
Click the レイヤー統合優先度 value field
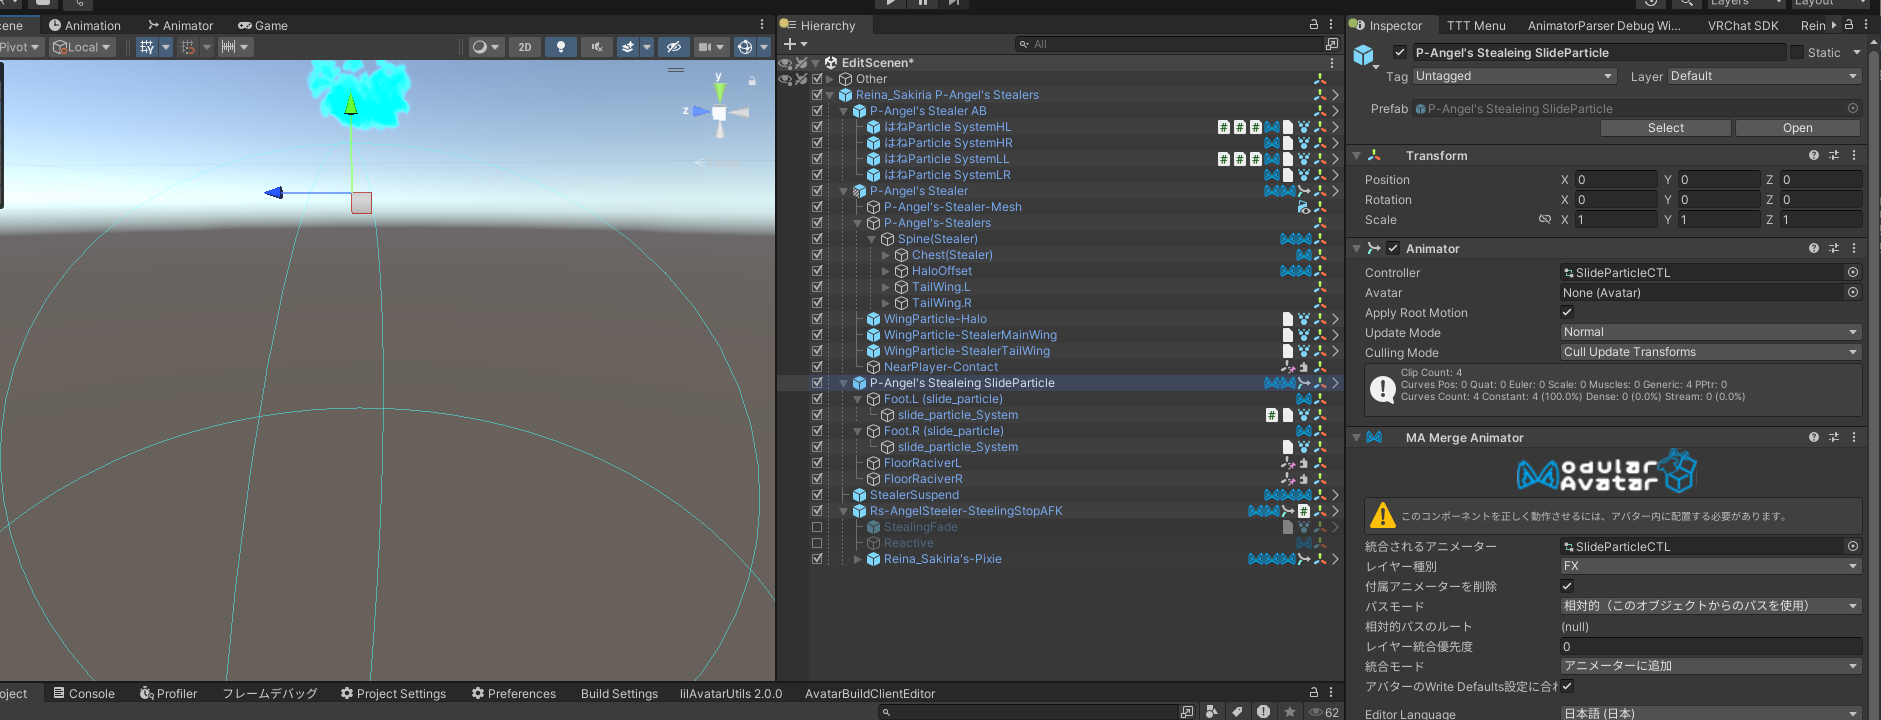[x=1711, y=646]
